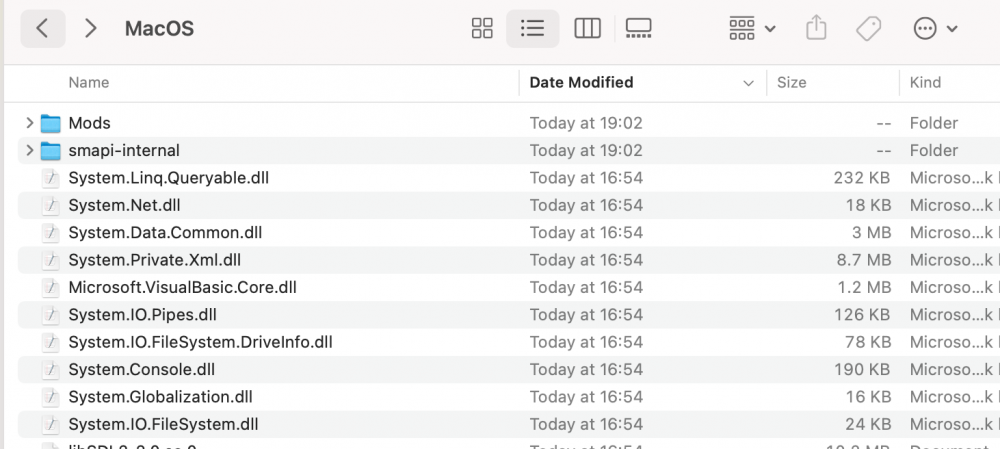Viewport: 1000px width, 449px height.
Task: Open the More actions ellipsis menu
Action: click(935, 28)
